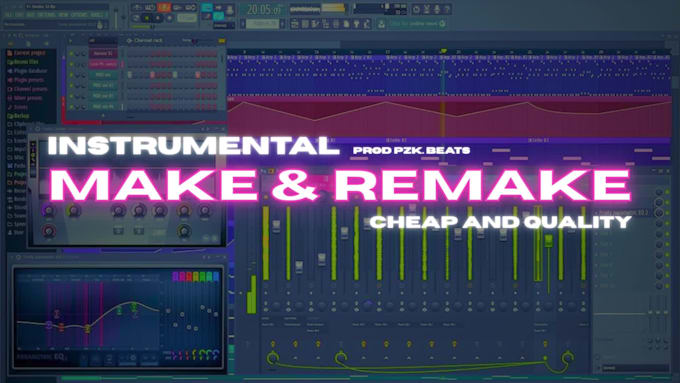Mute the MIDI out channel via green LED
The image size is (680, 383).
[72, 75]
